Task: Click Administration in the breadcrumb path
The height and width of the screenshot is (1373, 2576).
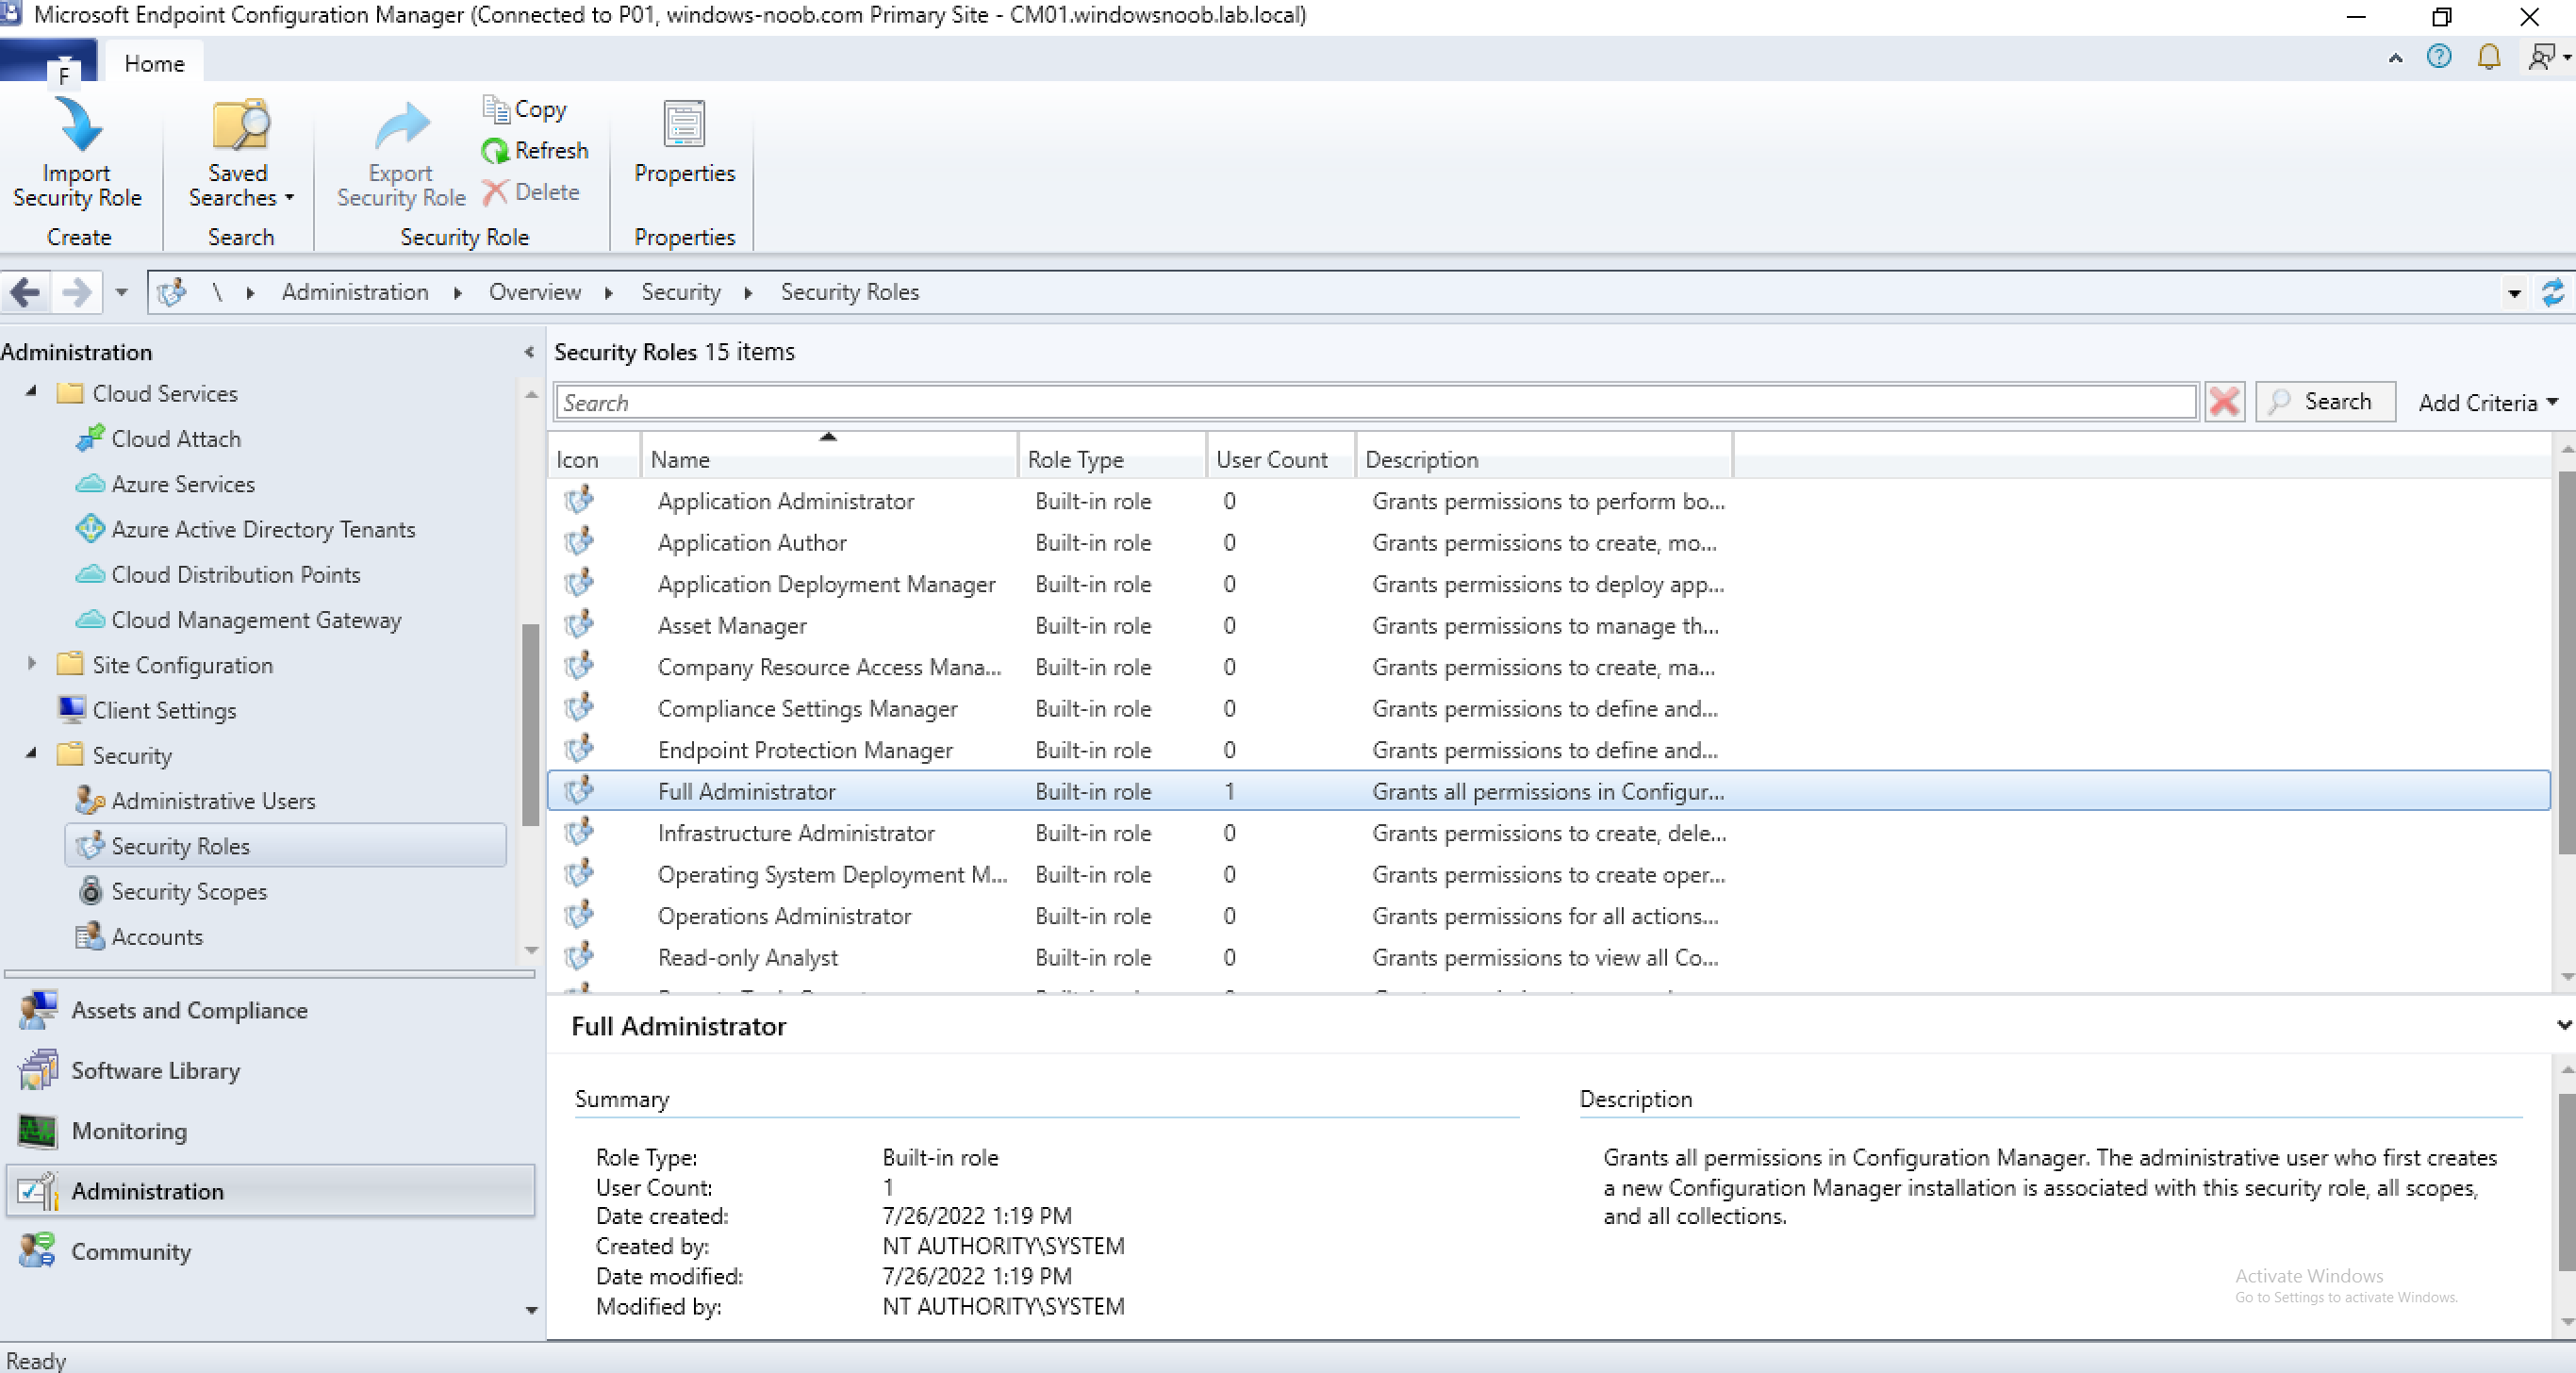Action: click(x=355, y=292)
